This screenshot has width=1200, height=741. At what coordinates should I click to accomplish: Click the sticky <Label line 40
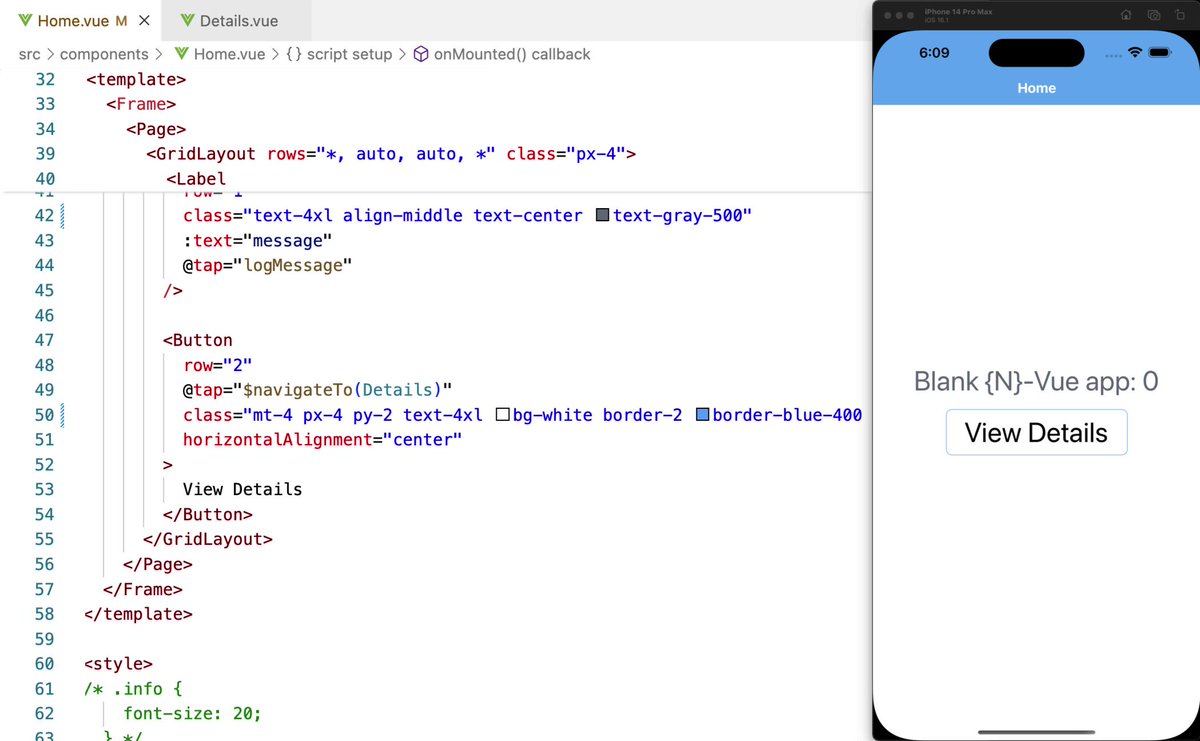pyautogui.click(x=196, y=179)
